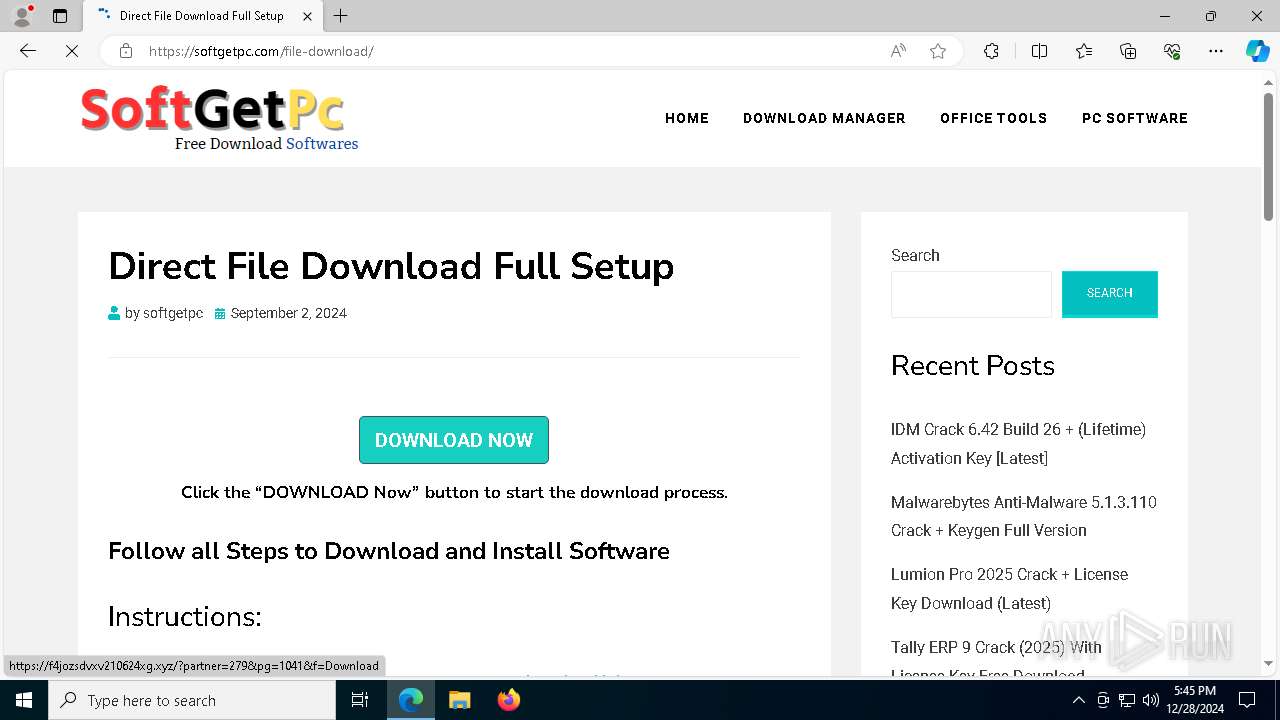The height and width of the screenshot is (720, 1280).
Task: Click the SEARCH button
Action: click(x=1110, y=294)
